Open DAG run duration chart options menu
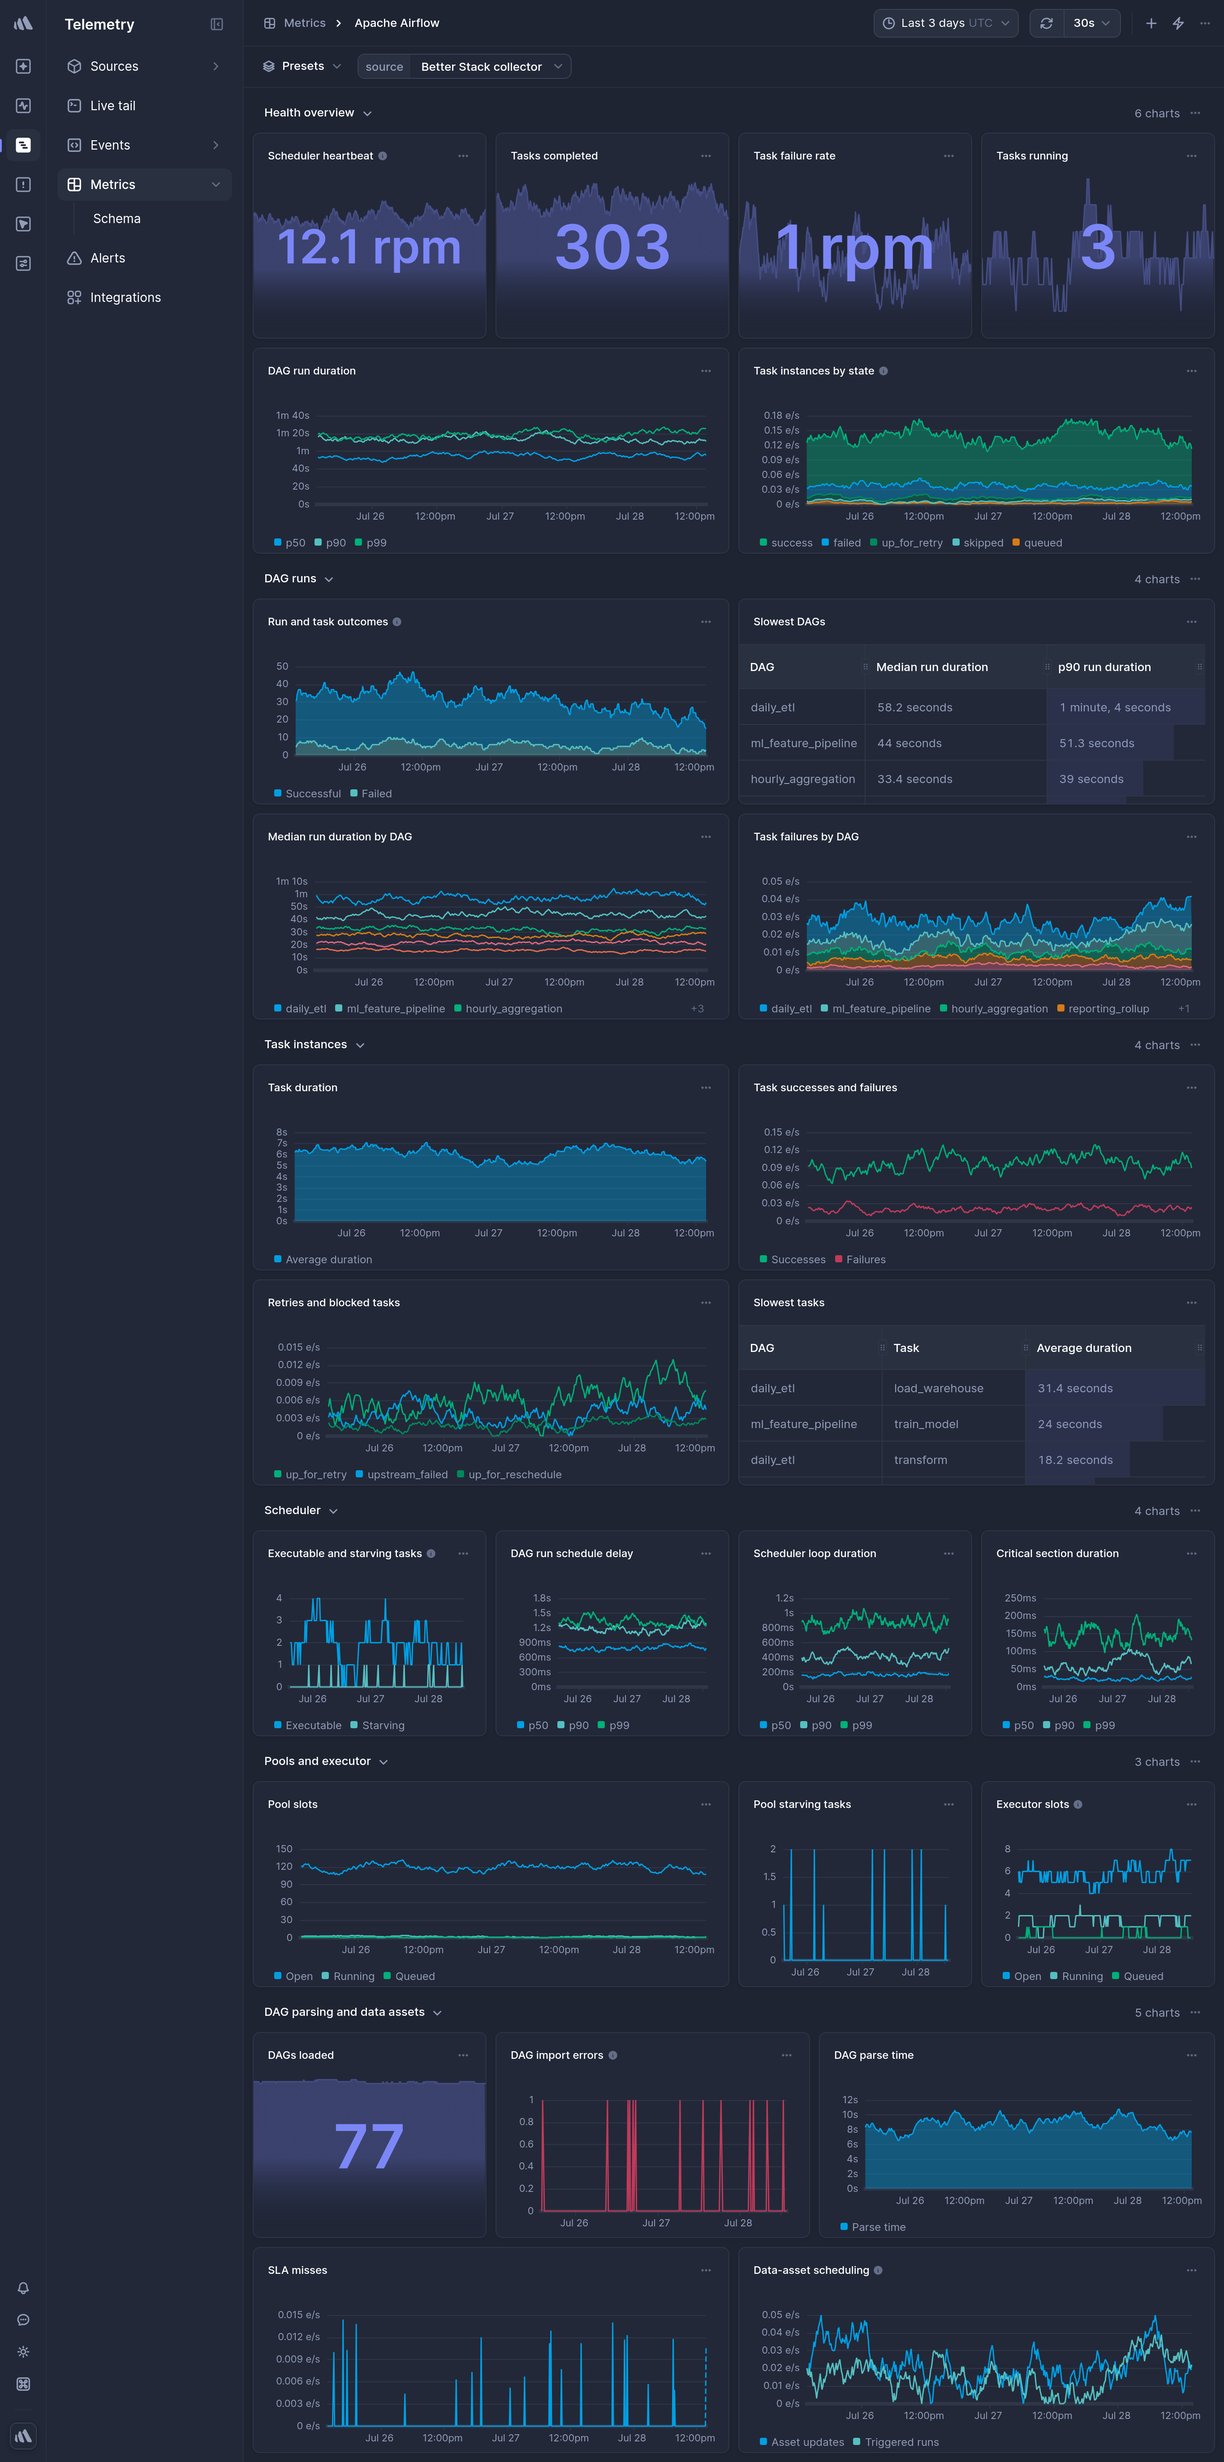 pyautogui.click(x=706, y=371)
